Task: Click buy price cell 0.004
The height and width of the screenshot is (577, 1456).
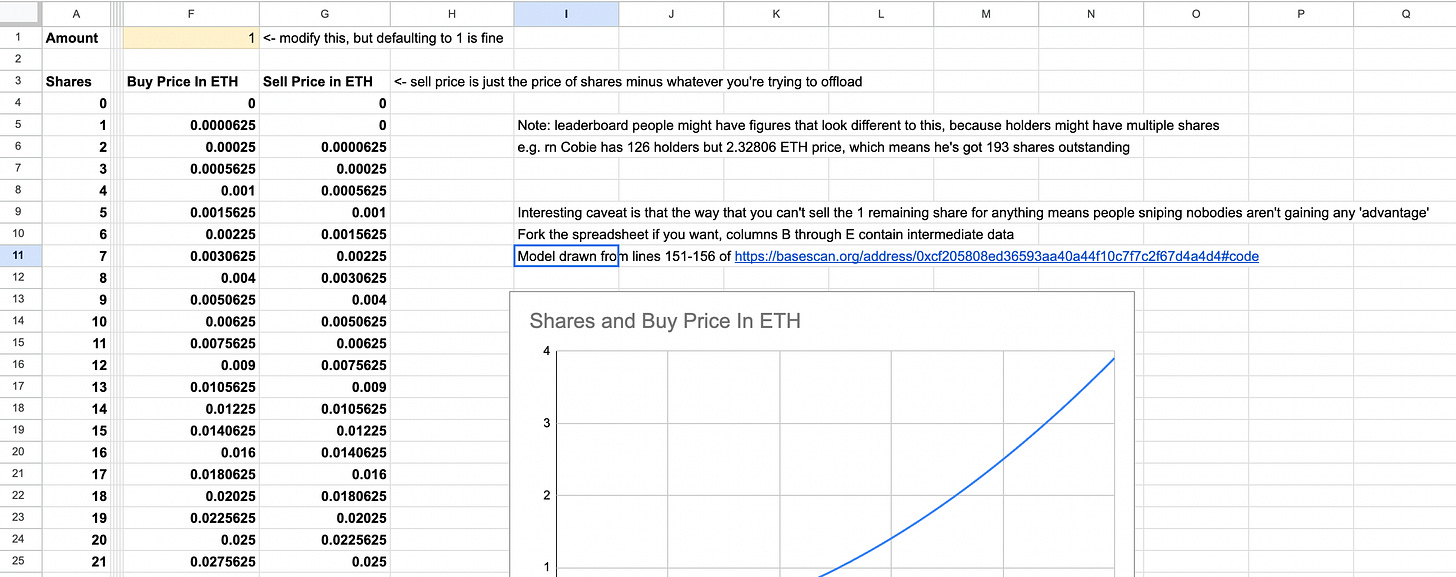Action: coord(191,278)
